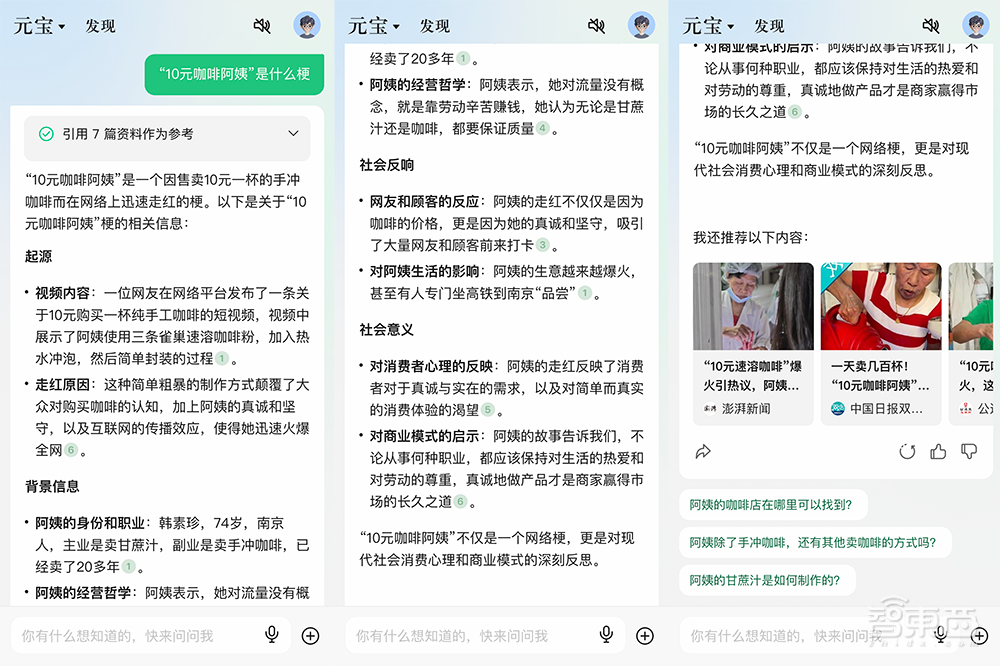Switch to the 发现 tab

(x=99, y=26)
